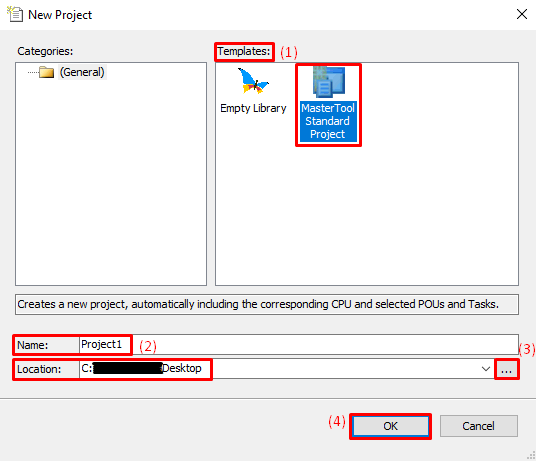Screen dimensions: 536x461
Task: Click the New Project title bar icon
Action: point(15,14)
